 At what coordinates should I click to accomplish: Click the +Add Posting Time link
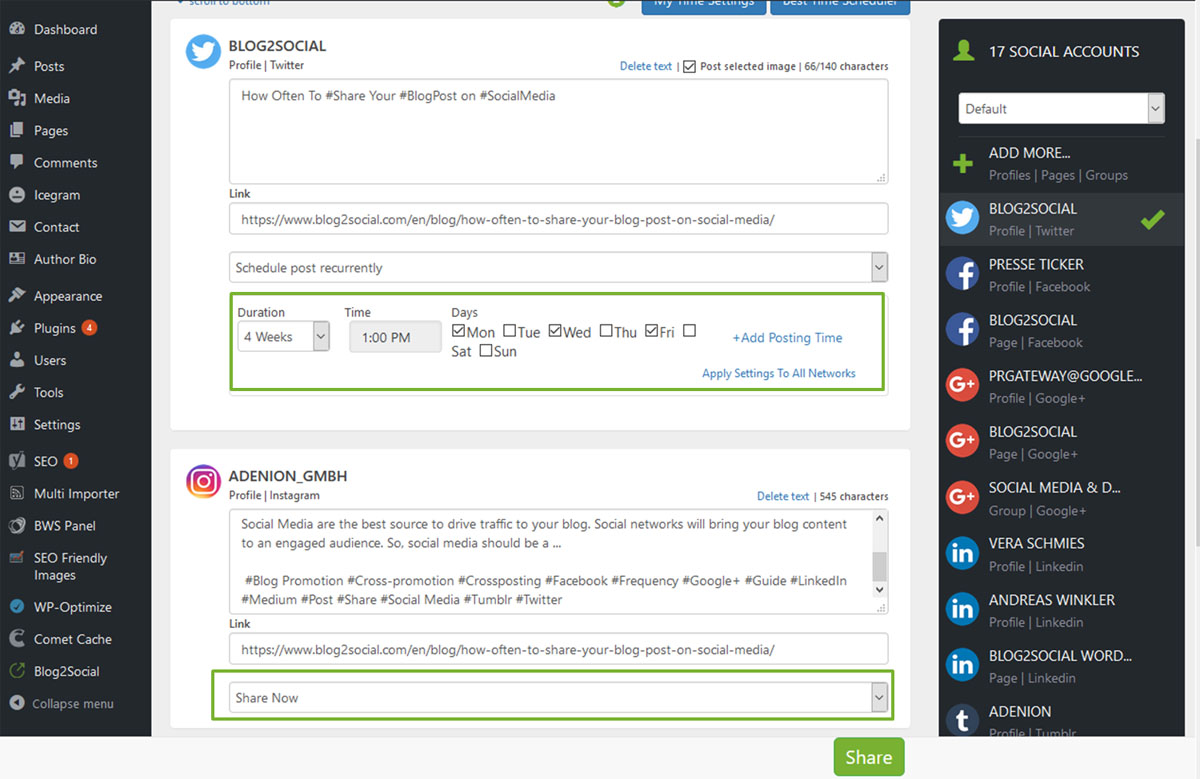[x=787, y=338]
